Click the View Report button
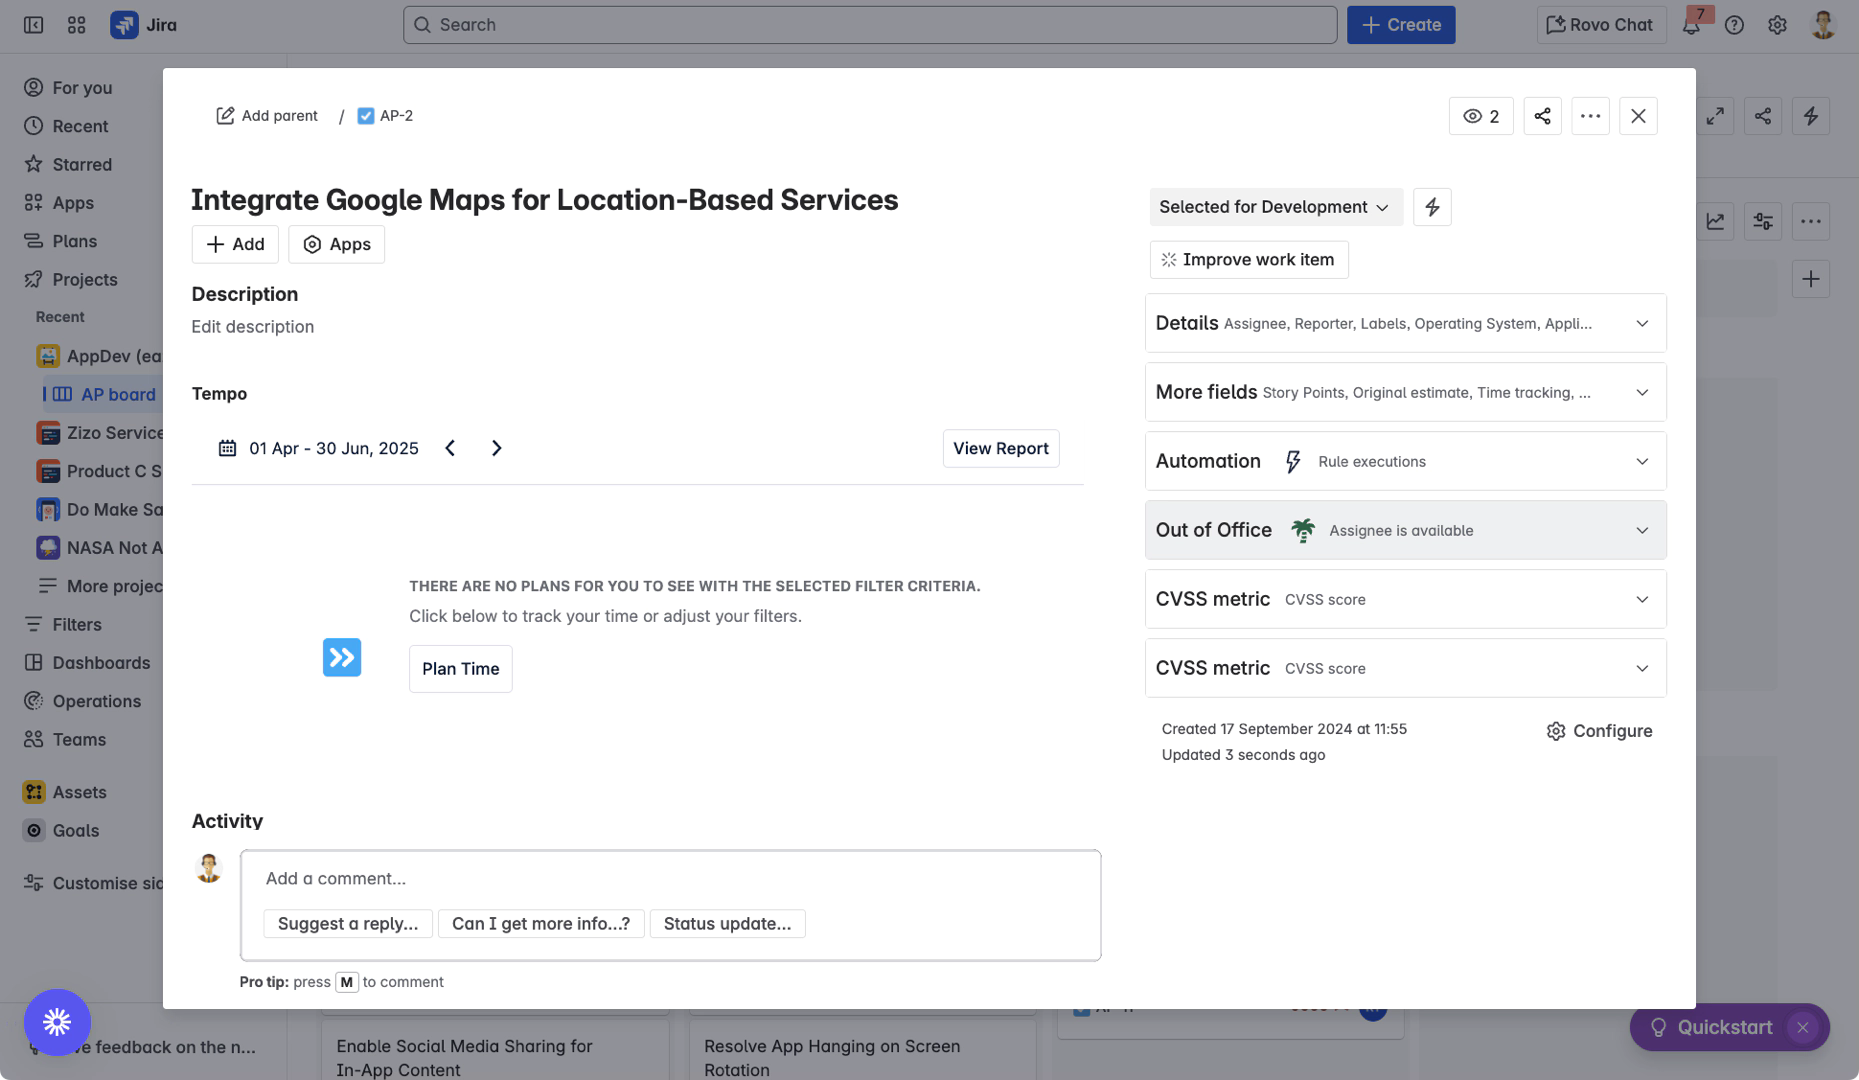This screenshot has width=1859, height=1080. [x=1000, y=448]
